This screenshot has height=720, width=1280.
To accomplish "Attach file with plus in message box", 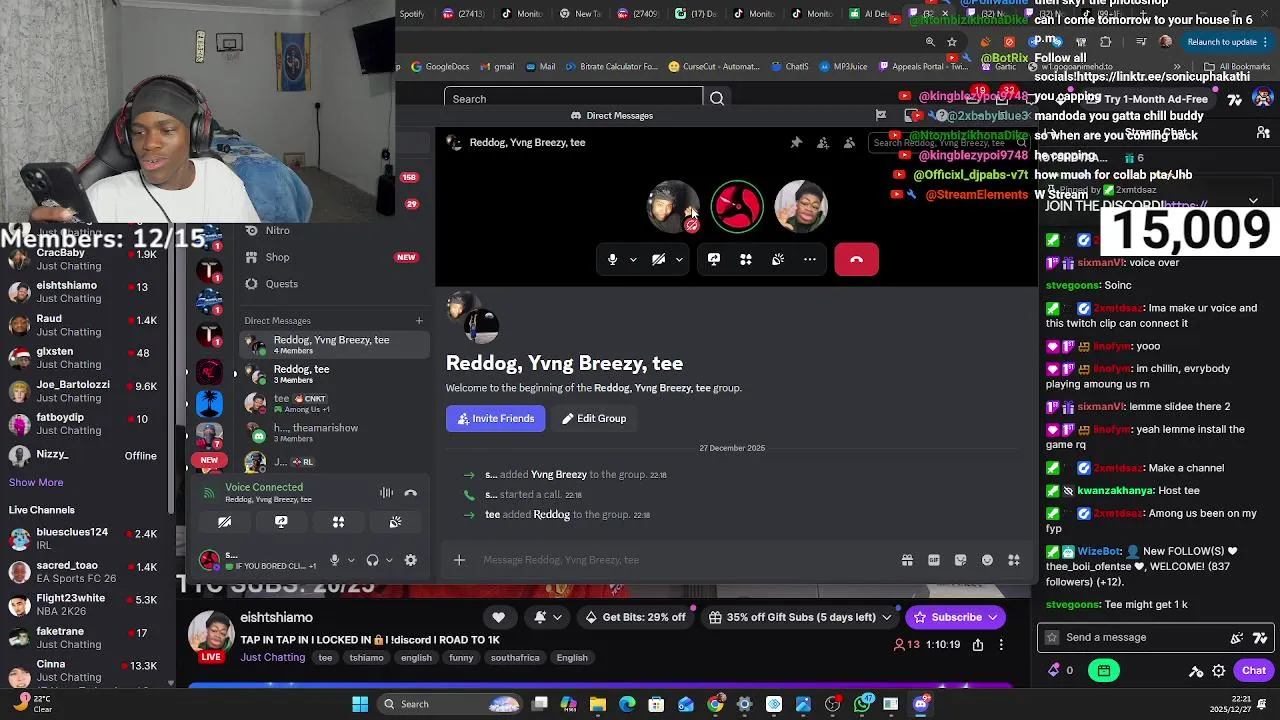I will pyautogui.click(x=459, y=560).
